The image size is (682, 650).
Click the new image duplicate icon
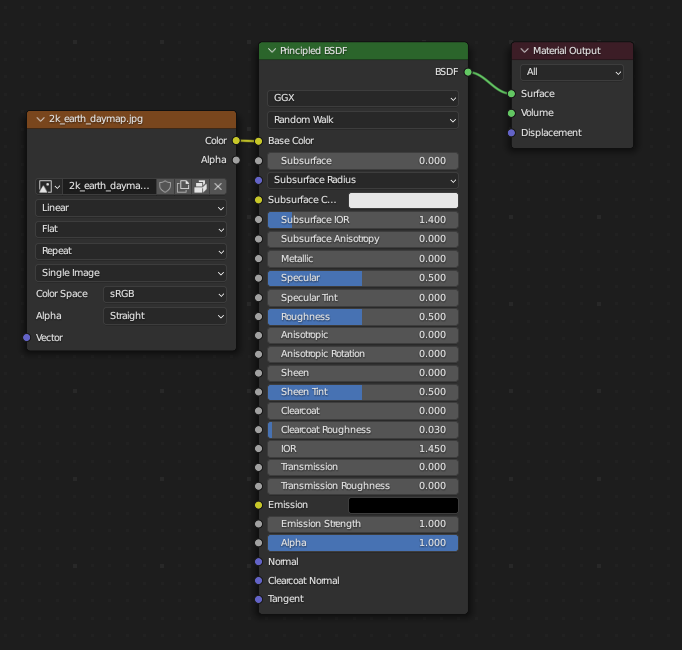pos(183,186)
